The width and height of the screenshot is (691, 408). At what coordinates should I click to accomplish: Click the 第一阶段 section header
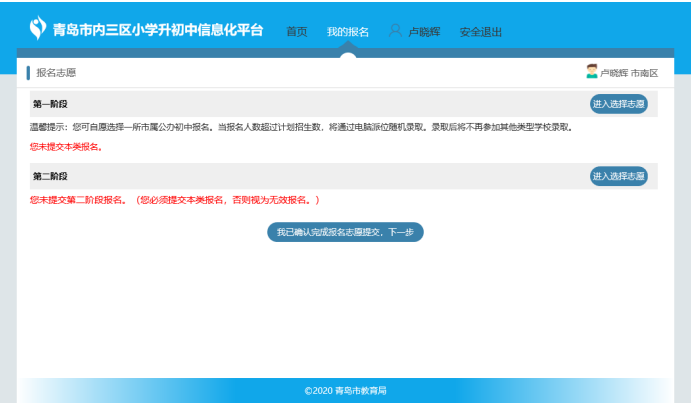tap(50, 104)
